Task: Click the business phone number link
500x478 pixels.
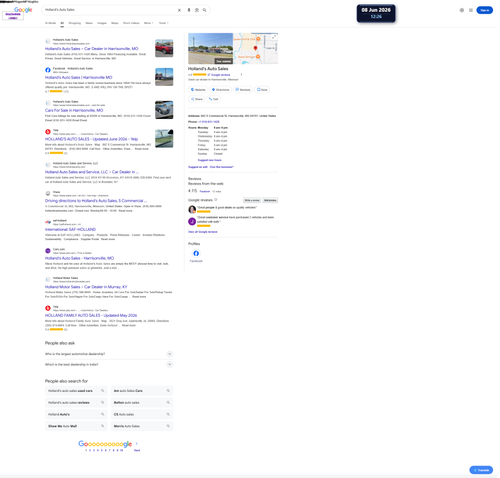Action: pos(209,122)
